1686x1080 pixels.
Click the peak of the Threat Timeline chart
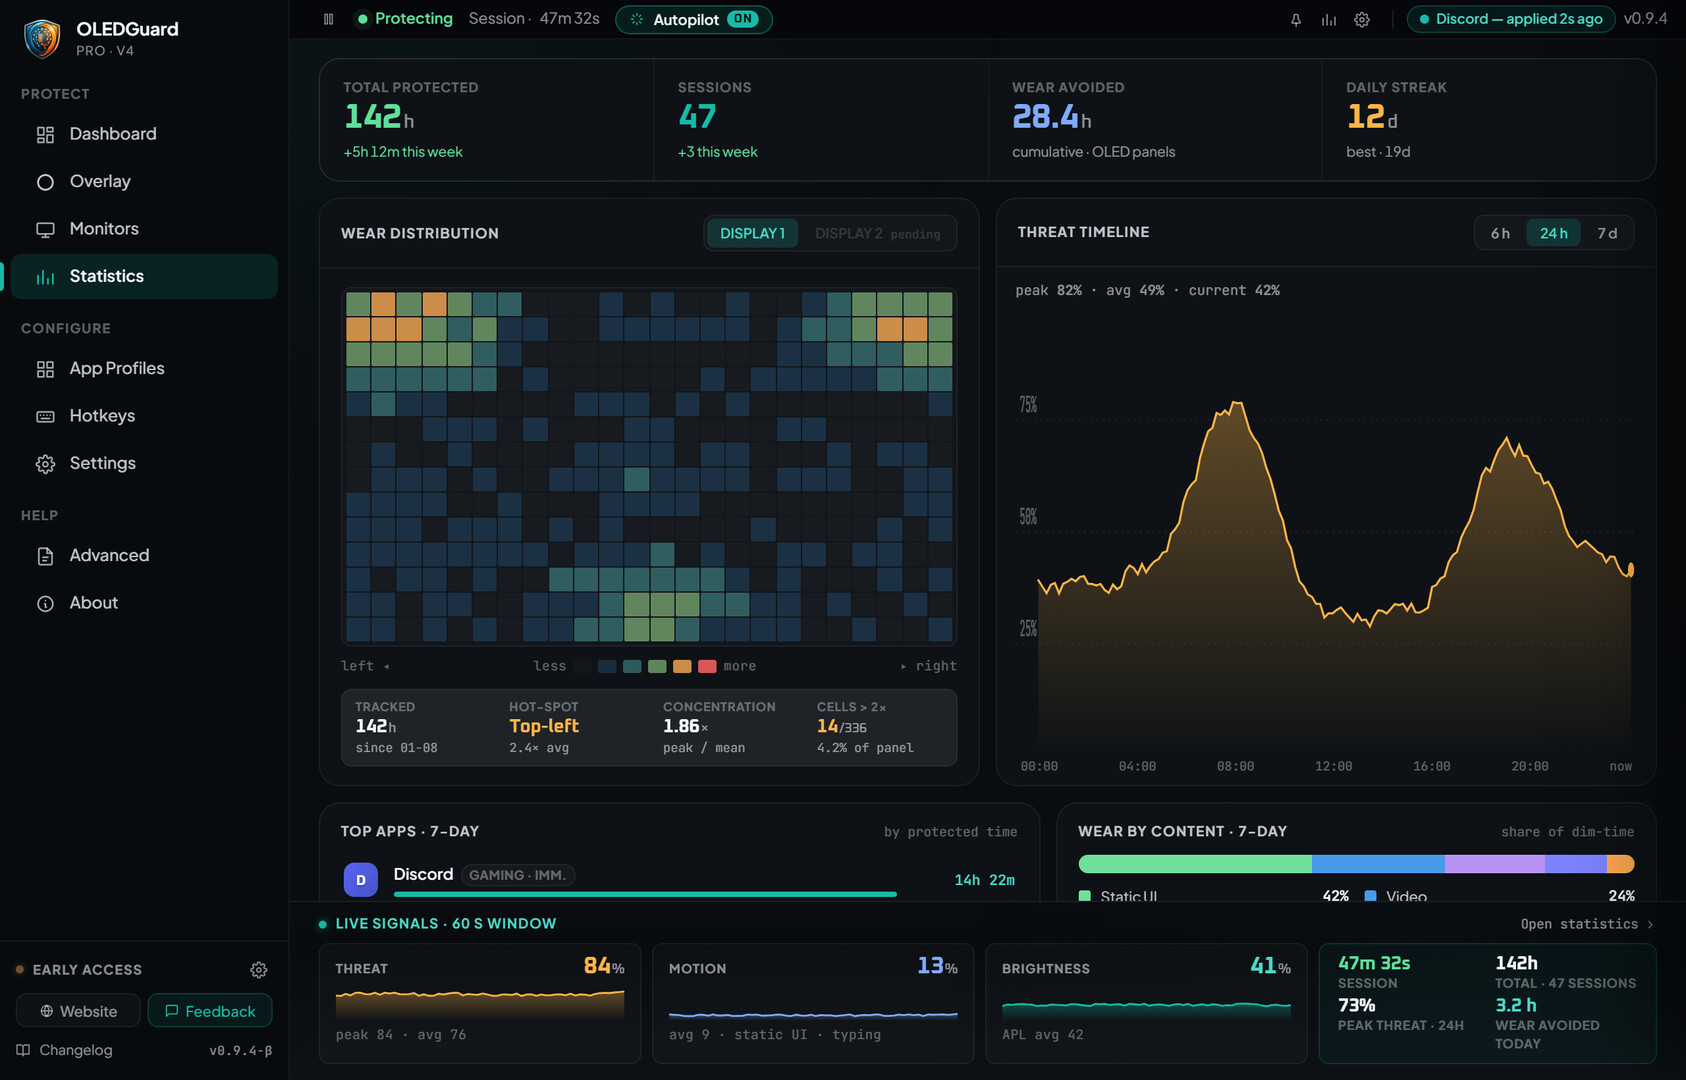[1237, 403]
